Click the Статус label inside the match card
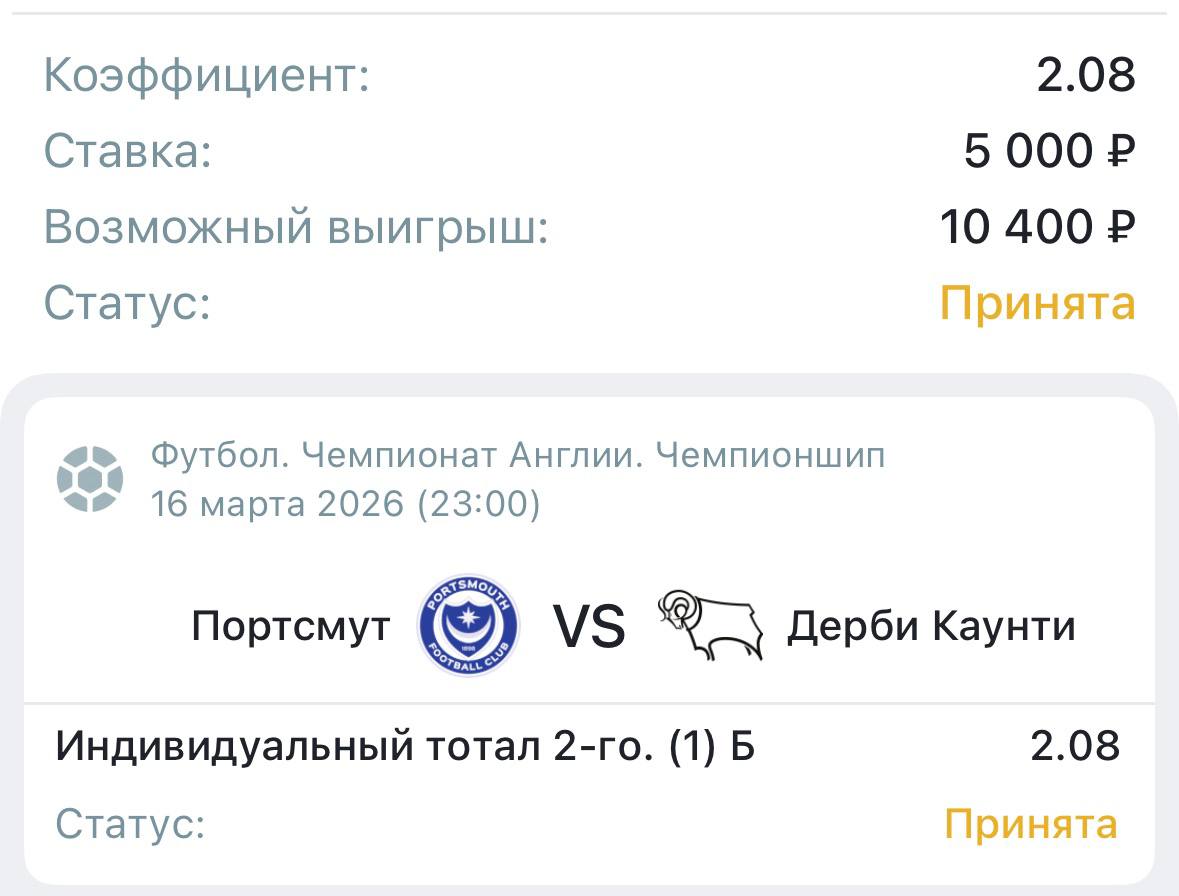Image resolution: width=1179 pixels, height=896 pixels. pyautogui.click(x=130, y=825)
